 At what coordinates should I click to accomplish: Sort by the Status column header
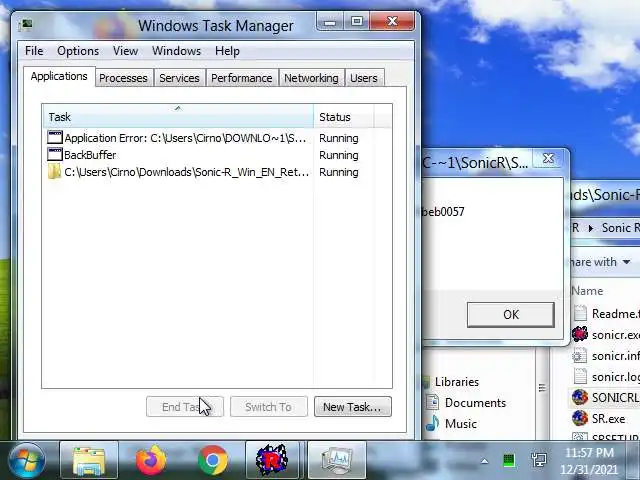(343, 117)
